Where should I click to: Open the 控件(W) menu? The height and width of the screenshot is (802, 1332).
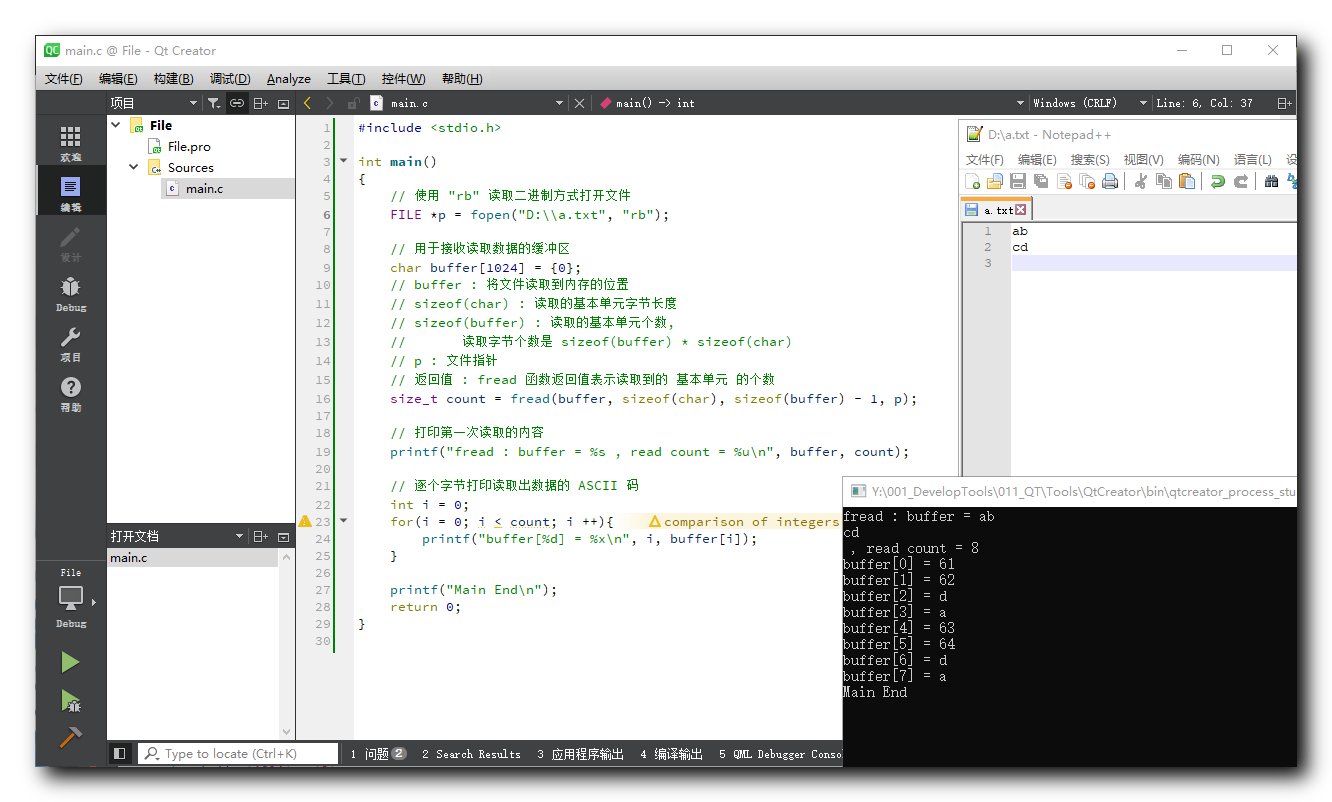click(403, 79)
